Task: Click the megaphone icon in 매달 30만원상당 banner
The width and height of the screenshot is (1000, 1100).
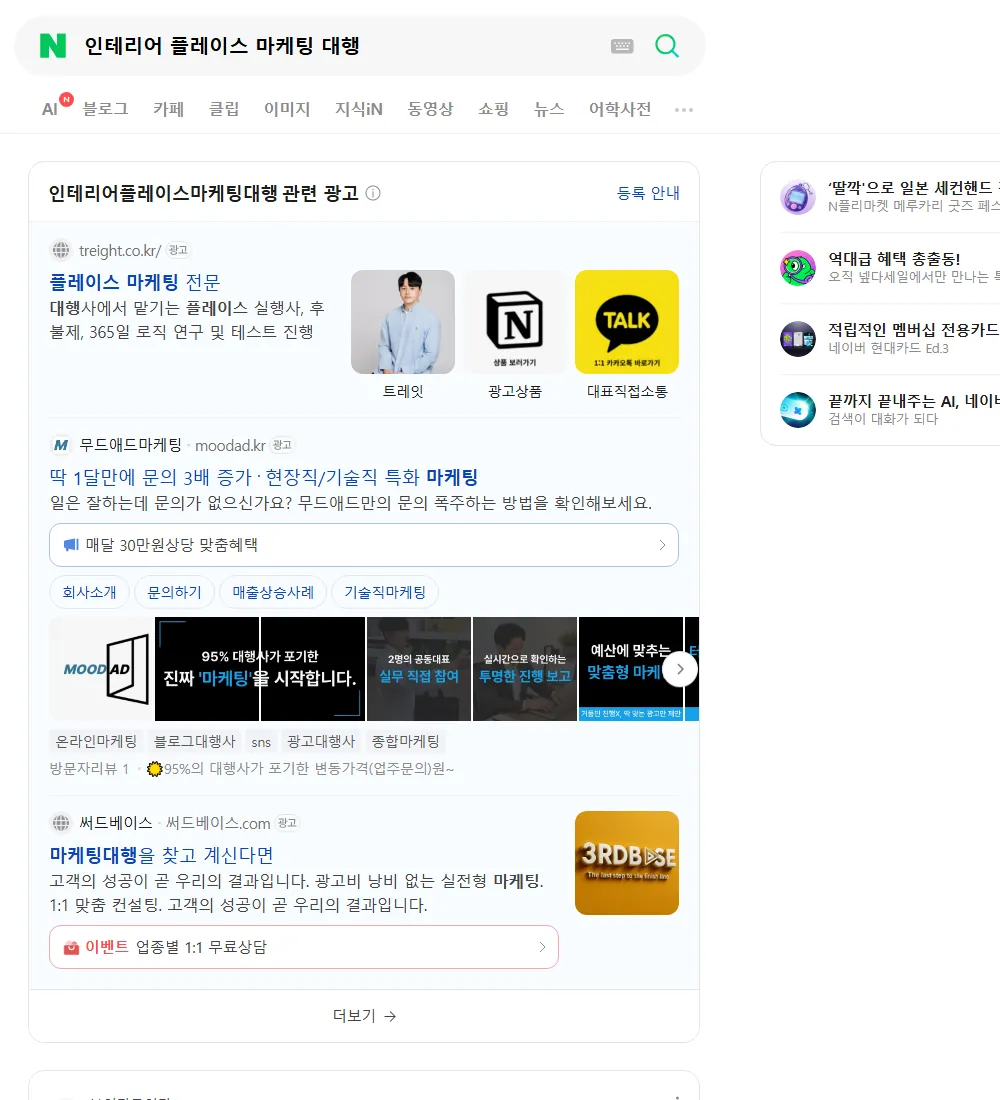Action: point(71,545)
